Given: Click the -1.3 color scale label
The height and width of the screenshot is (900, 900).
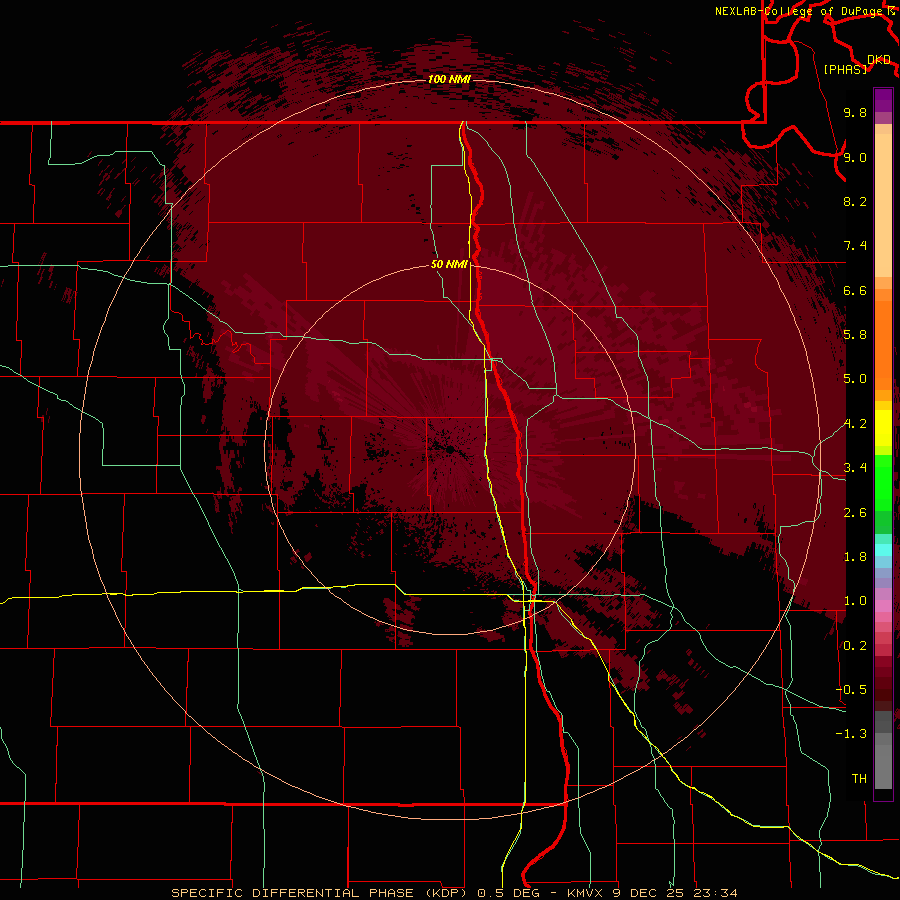Looking at the screenshot, I should point(851,734).
